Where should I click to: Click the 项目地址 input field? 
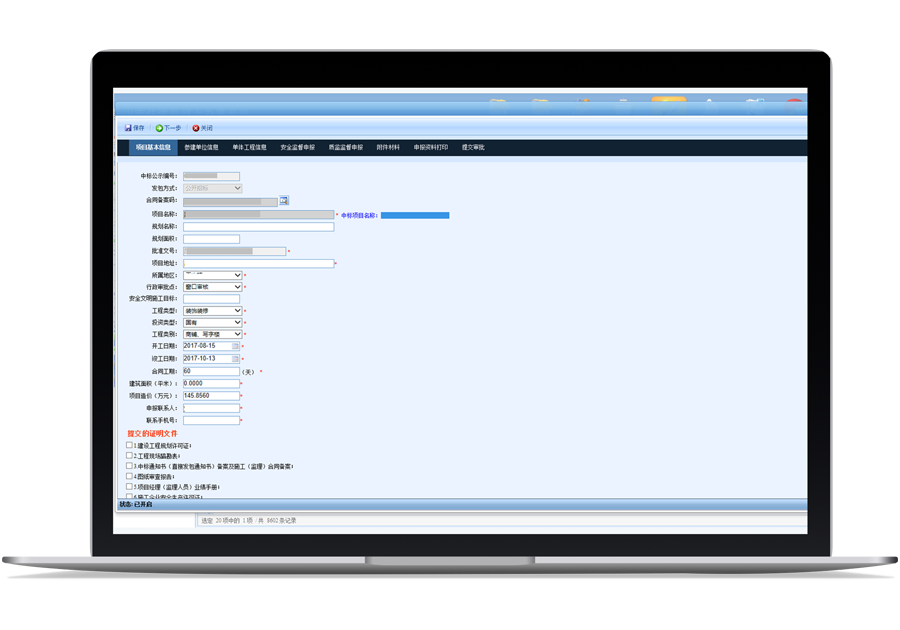[x=258, y=264]
